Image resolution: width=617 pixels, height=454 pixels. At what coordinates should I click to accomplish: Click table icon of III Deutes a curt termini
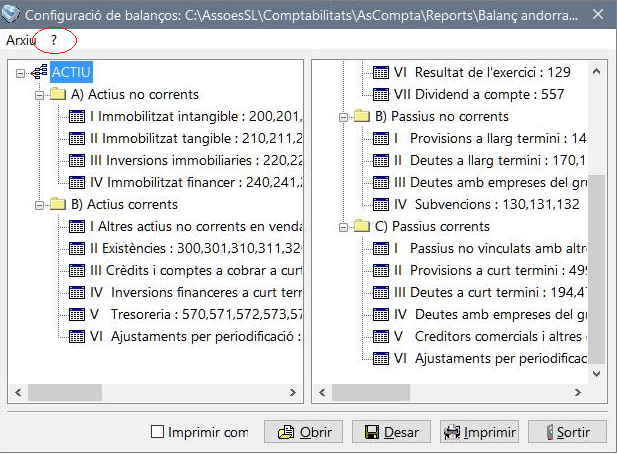coord(381,293)
